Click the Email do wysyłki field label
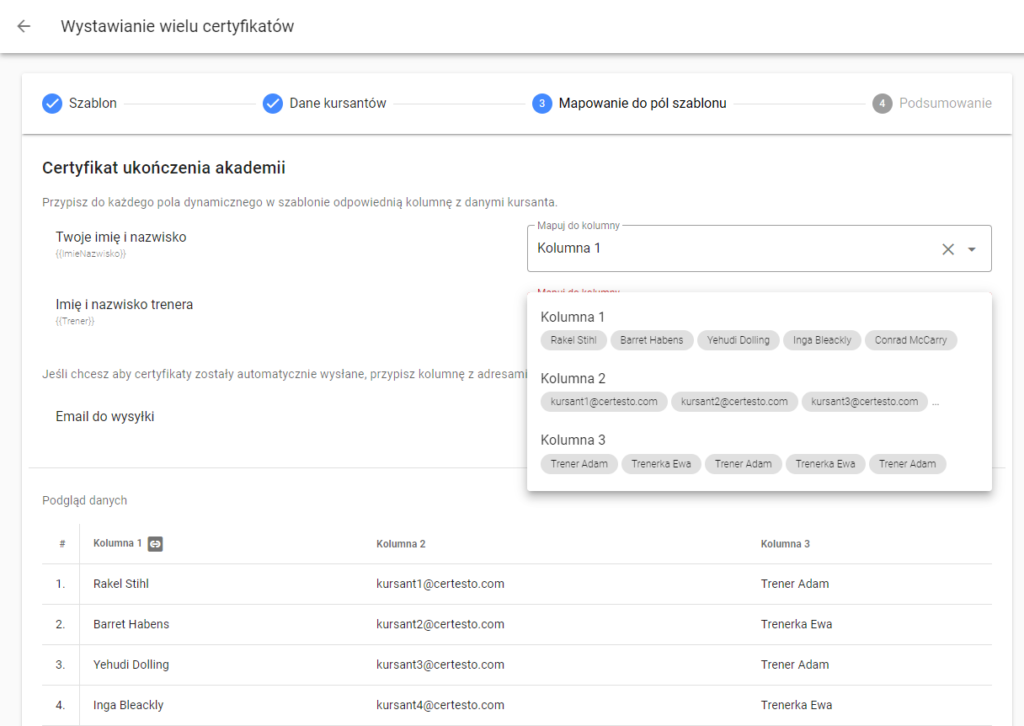This screenshot has height=726, width=1024. coord(104,417)
